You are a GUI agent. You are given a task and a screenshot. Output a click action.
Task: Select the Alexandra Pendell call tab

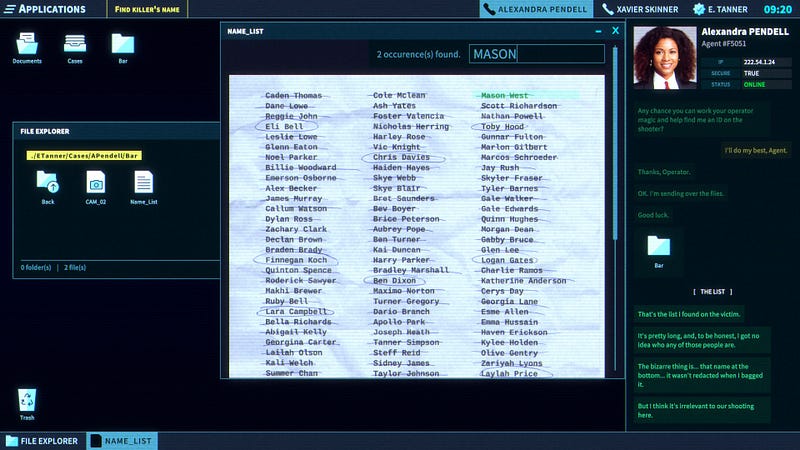[536, 9]
